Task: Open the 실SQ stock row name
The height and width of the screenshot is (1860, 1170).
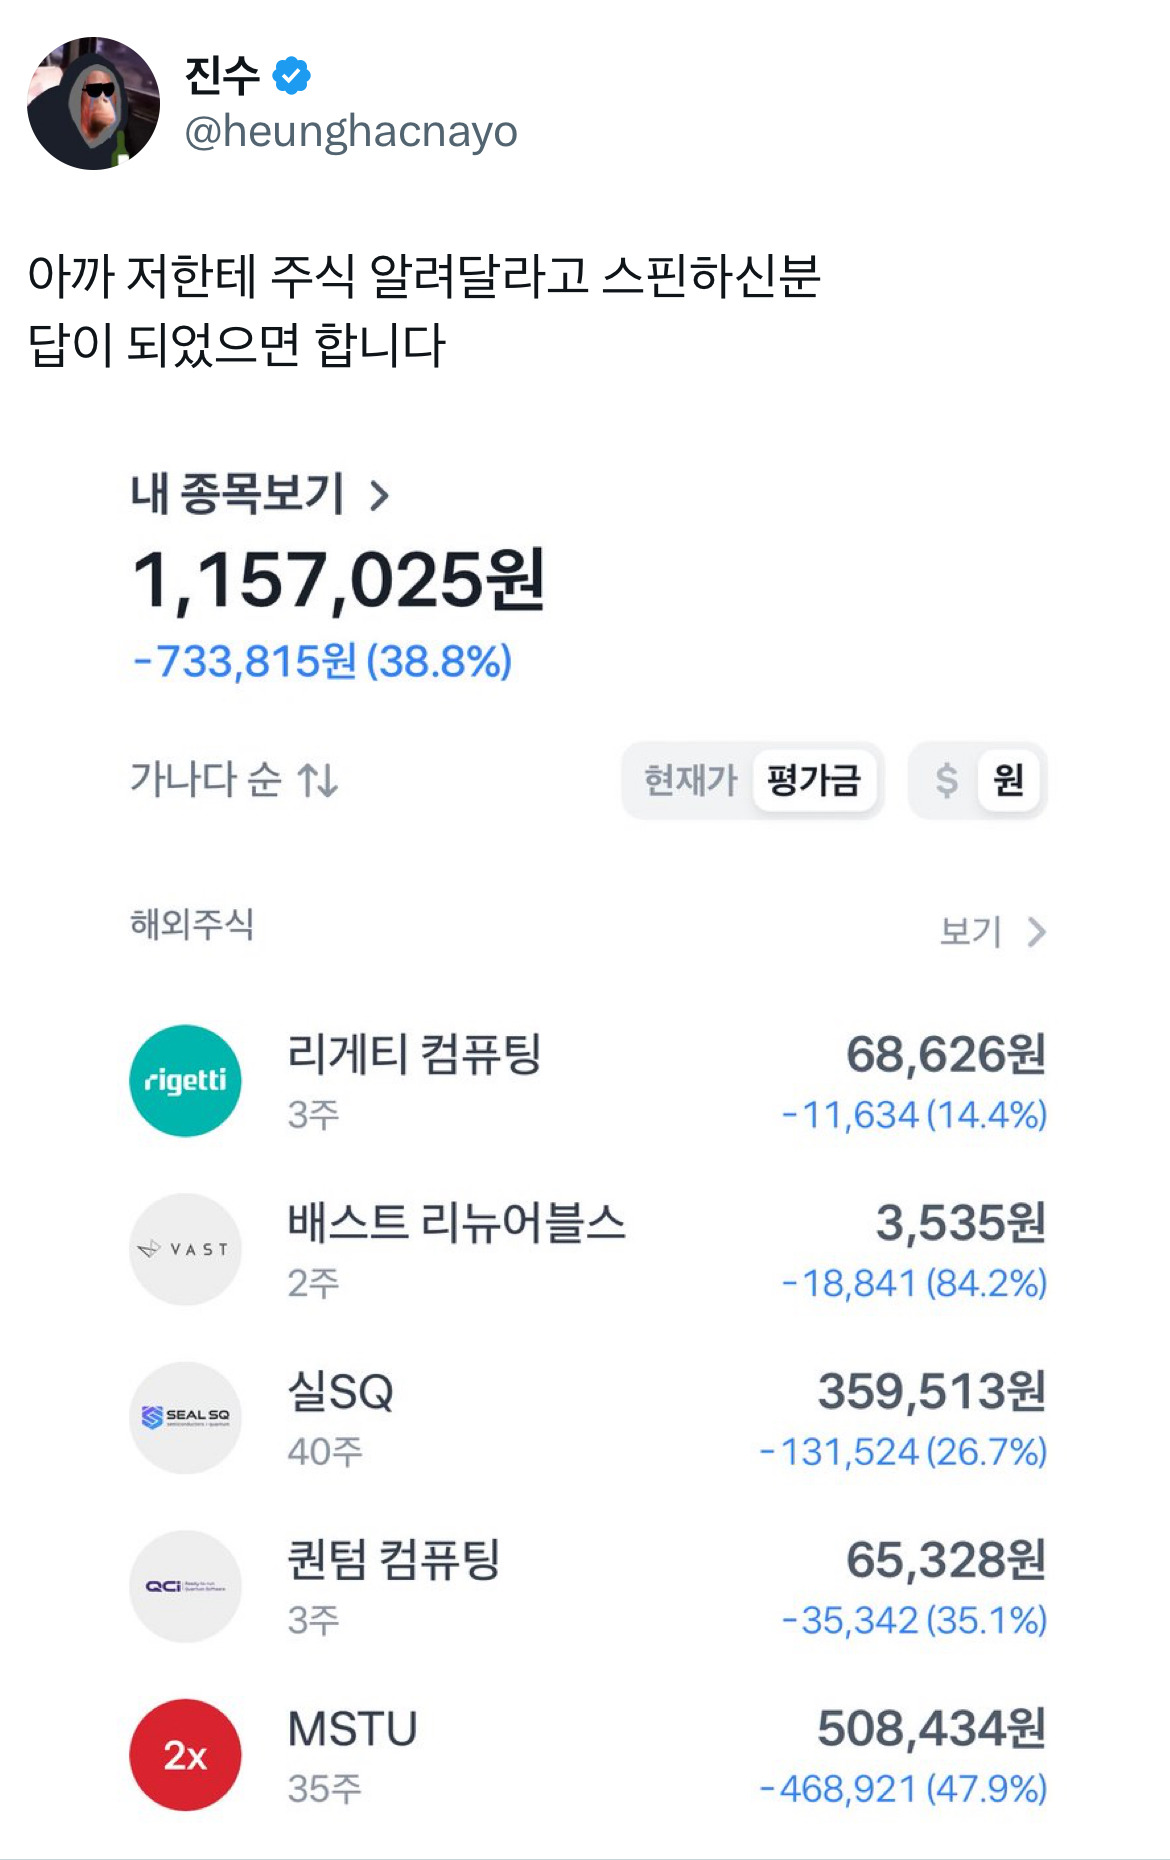Action: point(341,1391)
